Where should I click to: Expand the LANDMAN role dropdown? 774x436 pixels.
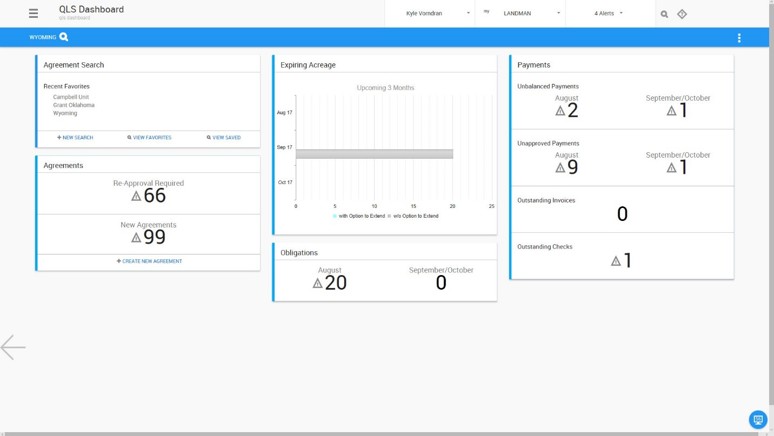coord(521,13)
